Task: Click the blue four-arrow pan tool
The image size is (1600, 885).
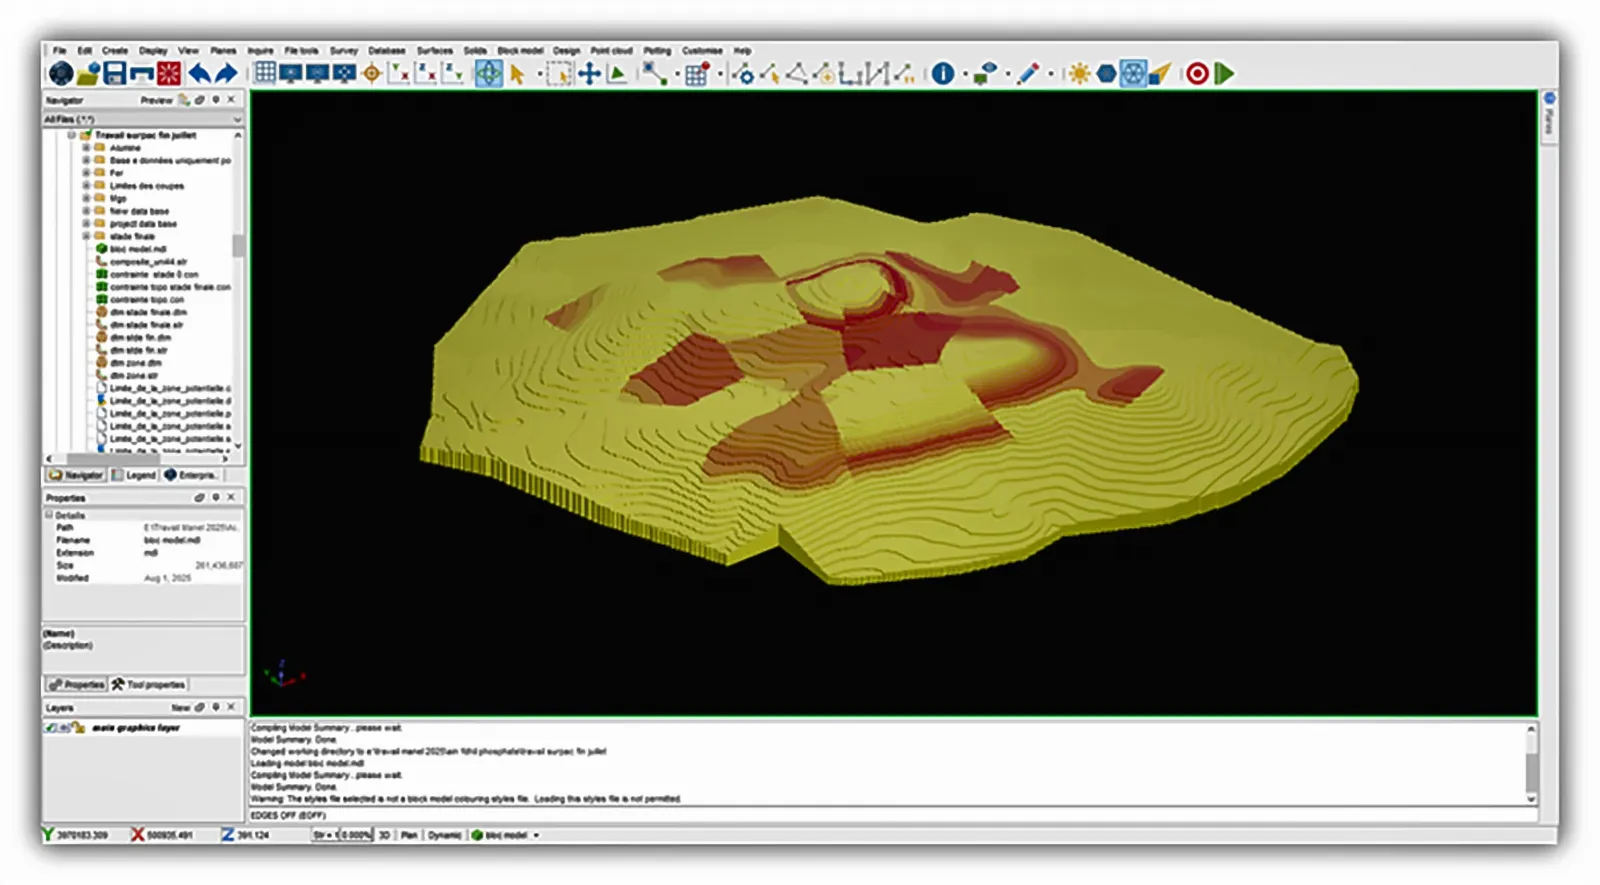Action: (x=589, y=73)
